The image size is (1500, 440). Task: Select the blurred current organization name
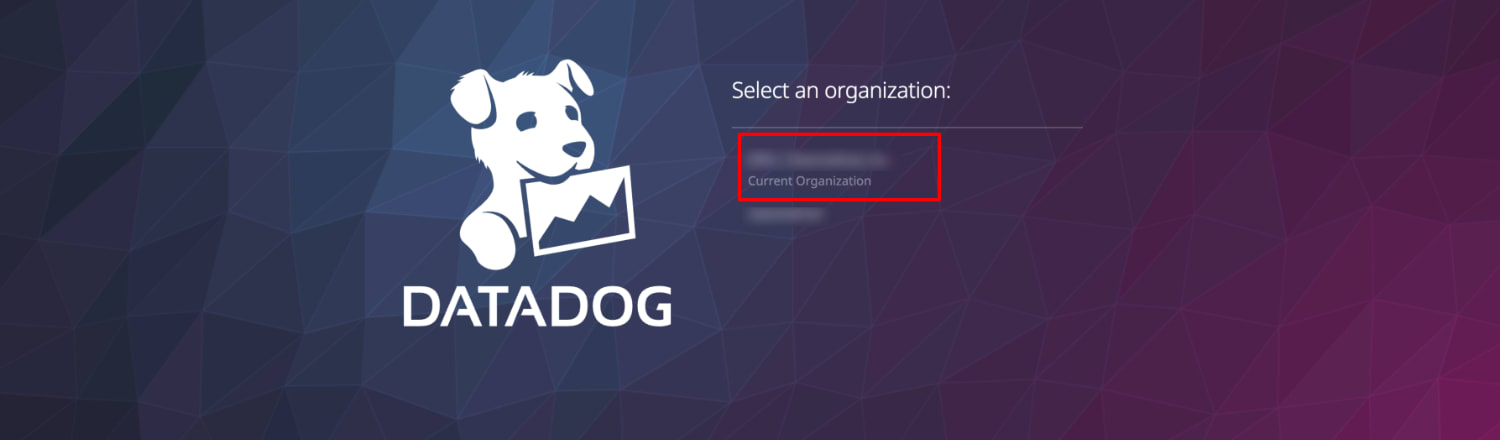[819, 159]
